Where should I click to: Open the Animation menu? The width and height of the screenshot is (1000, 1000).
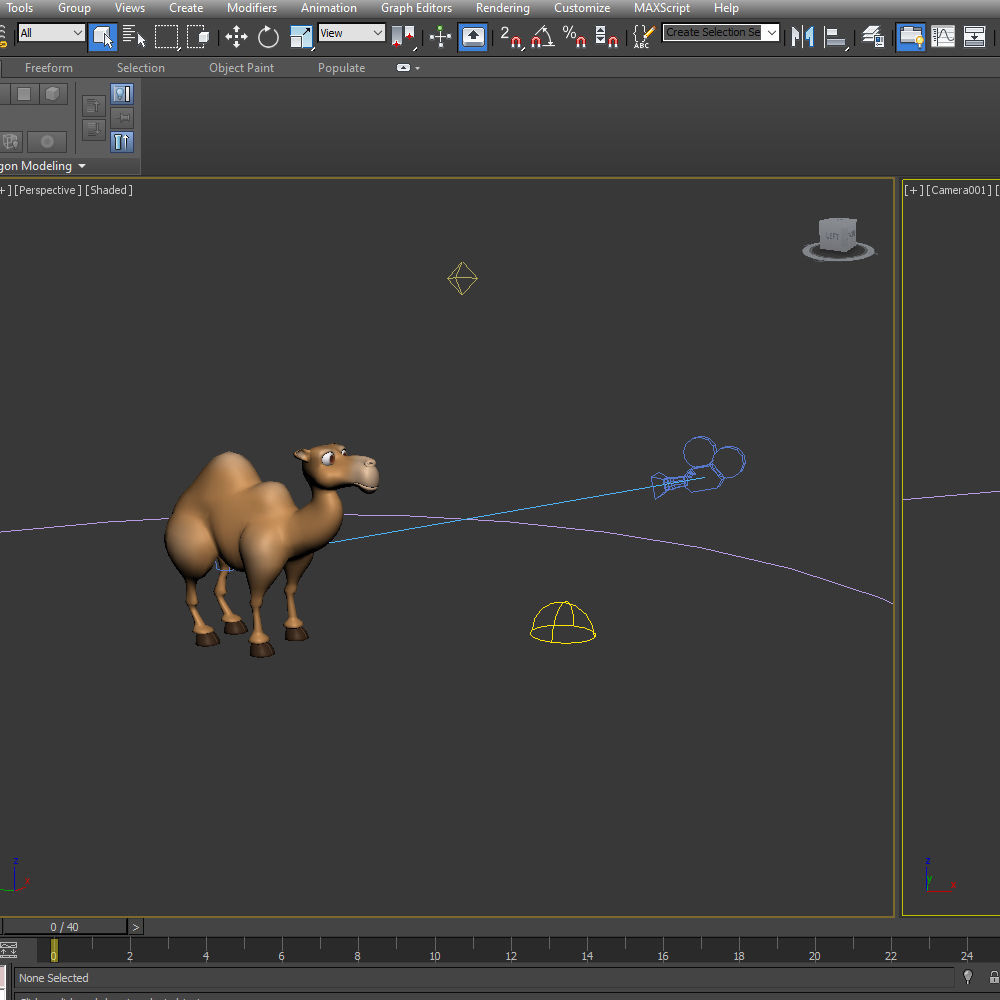pyautogui.click(x=328, y=8)
